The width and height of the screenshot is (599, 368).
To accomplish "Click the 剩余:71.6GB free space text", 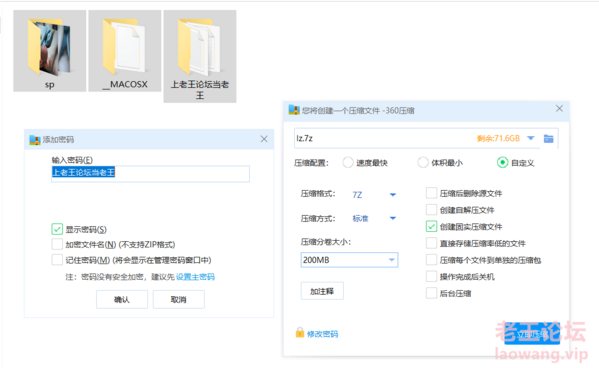I will [498, 138].
